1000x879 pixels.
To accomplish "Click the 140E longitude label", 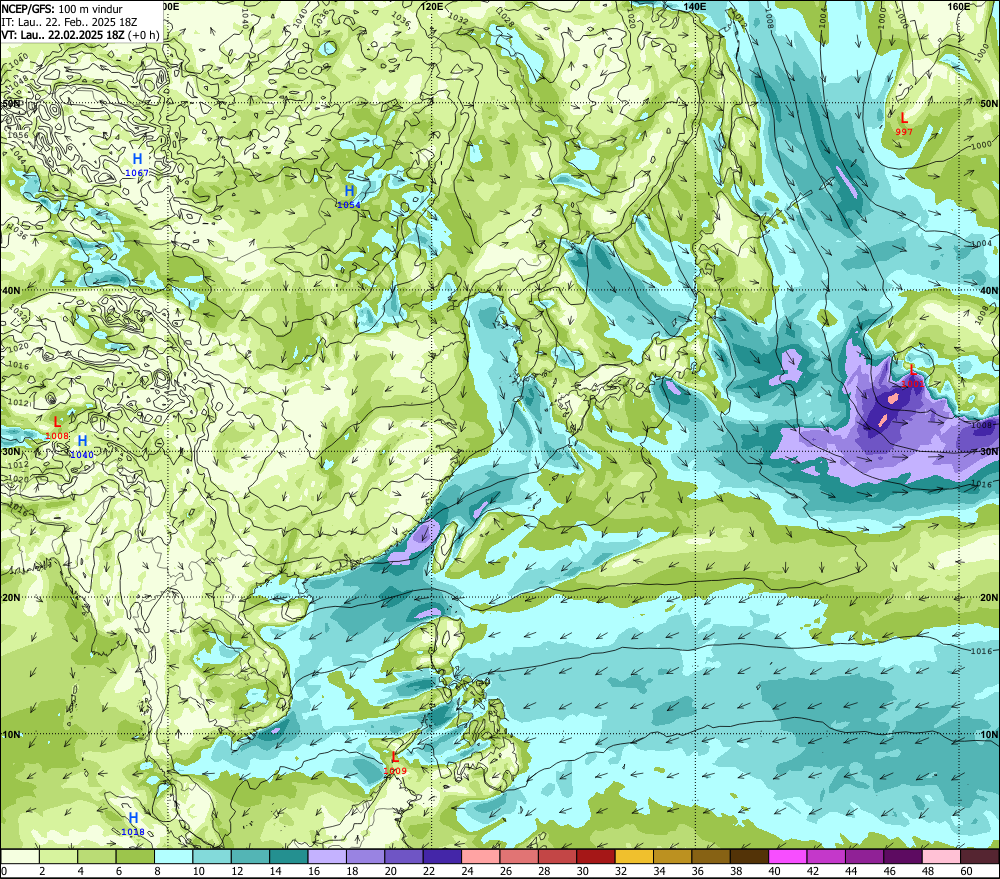I will [695, 6].
